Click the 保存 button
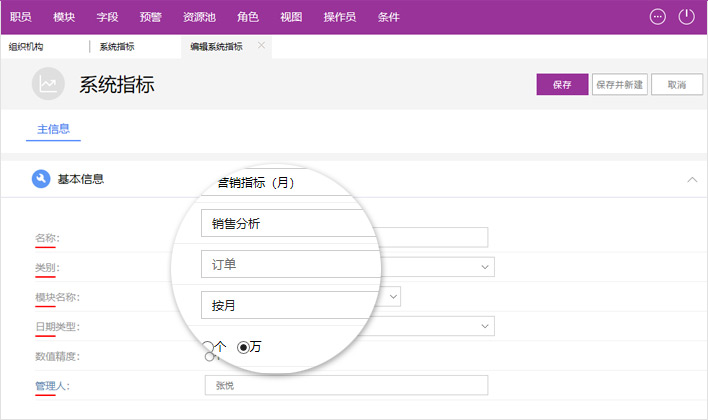Image resolution: width=708 pixels, height=420 pixels. tap(562, 85)
